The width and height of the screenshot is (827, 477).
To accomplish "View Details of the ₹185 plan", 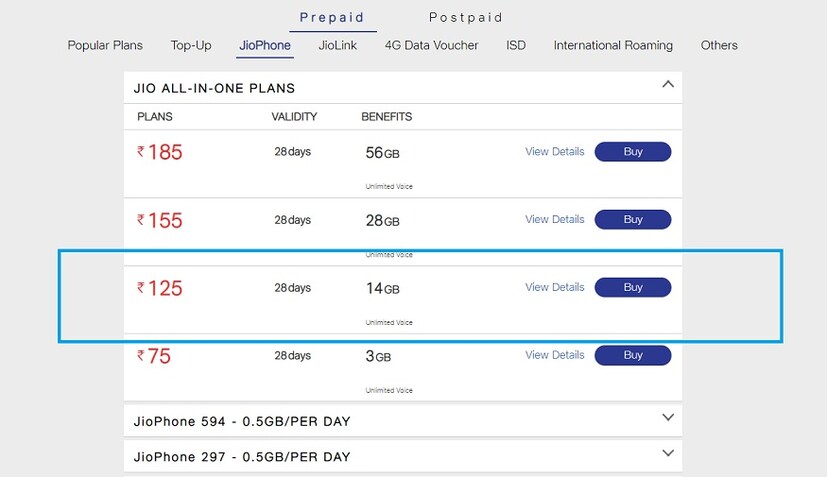I will (555, 152).
